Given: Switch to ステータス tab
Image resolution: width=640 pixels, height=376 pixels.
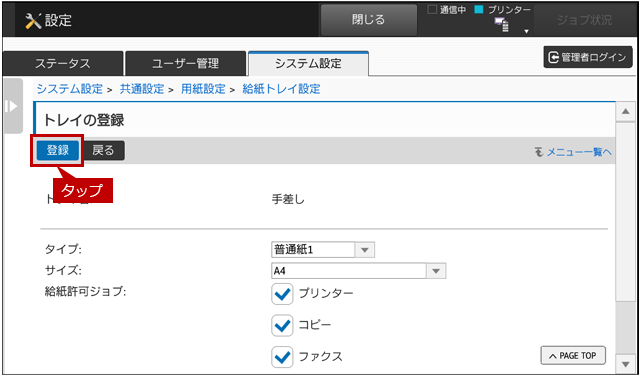Looking at the screenshot, I should 62,64.
